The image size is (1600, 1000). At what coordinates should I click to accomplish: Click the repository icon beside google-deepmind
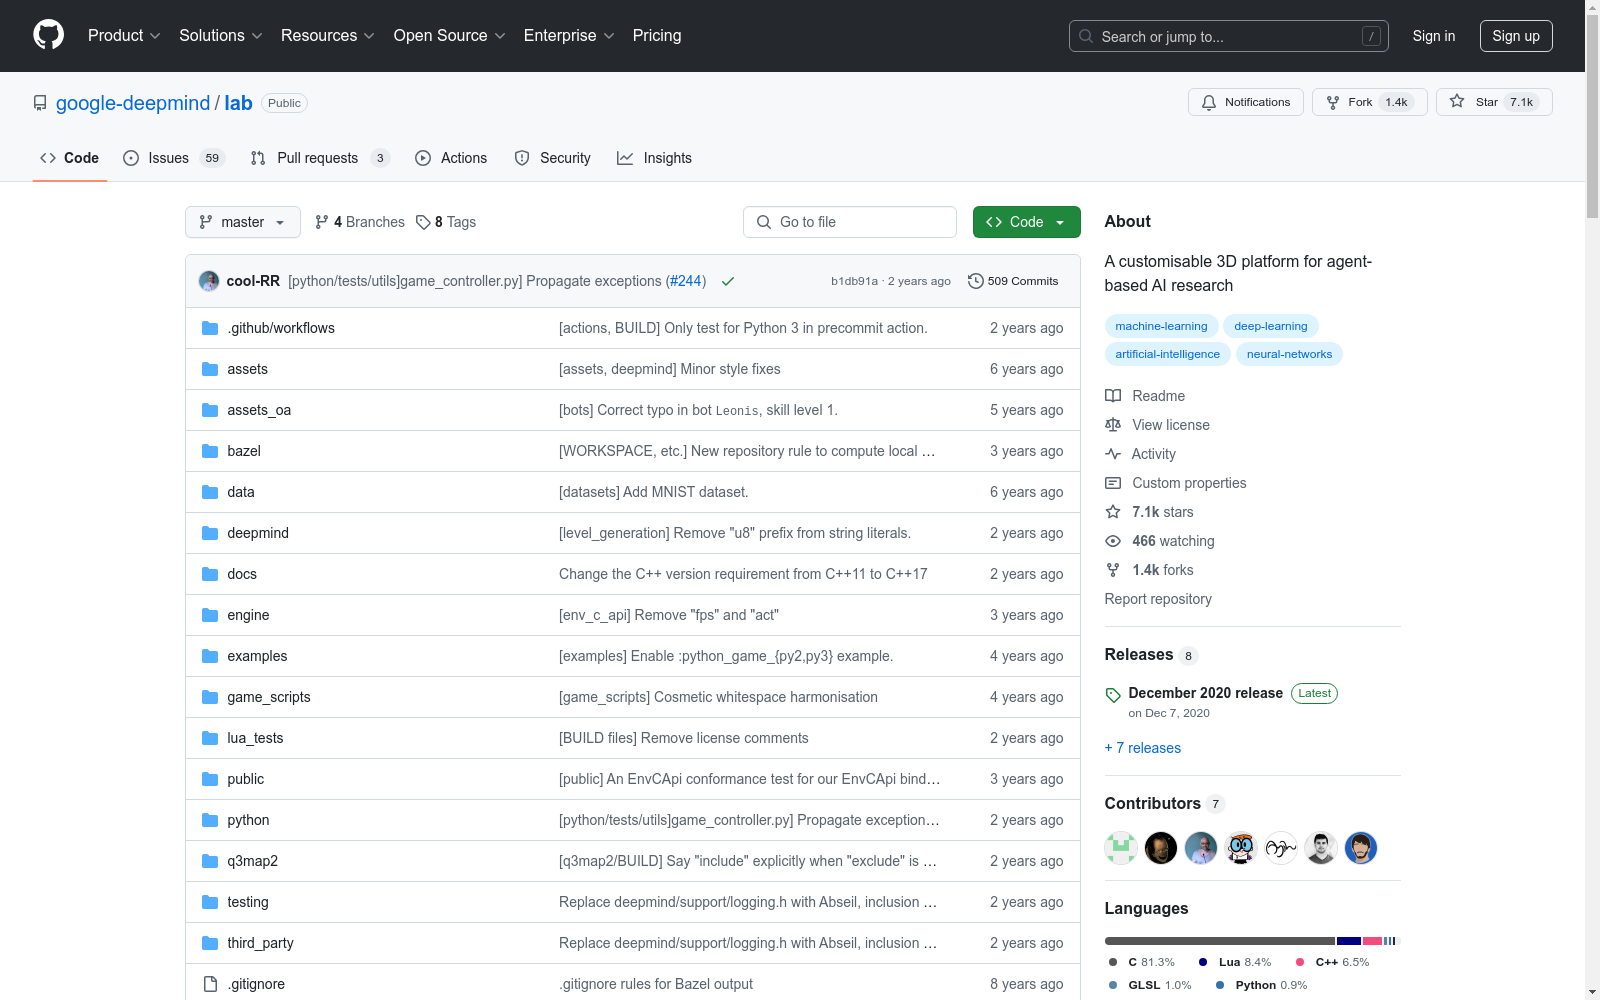[x=40, y=103]
